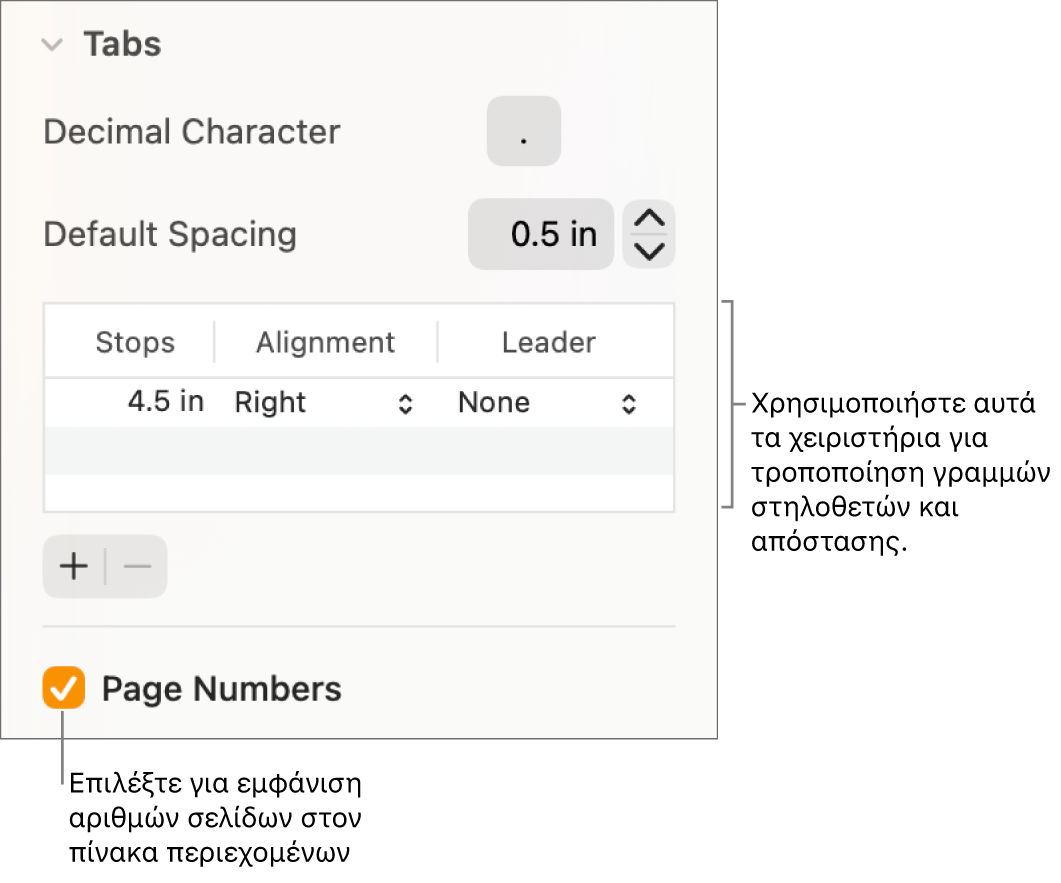Add a tab stop with plus button
The width and height of the screenshot is (1061, 883).
[x=74, y=567]
